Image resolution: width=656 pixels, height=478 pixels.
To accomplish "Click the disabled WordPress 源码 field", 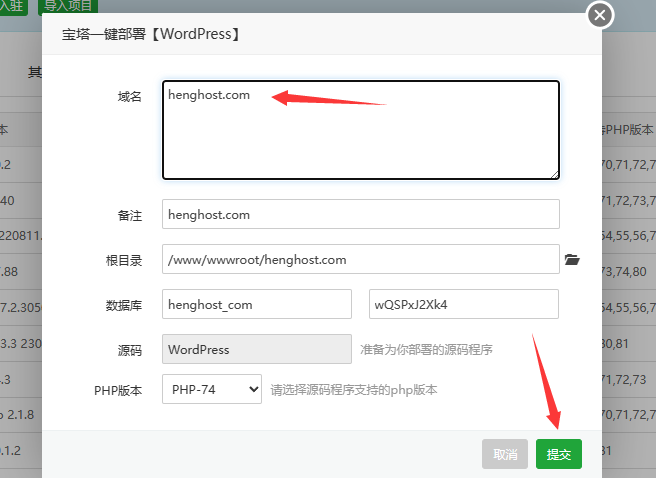I will [257, 349].
